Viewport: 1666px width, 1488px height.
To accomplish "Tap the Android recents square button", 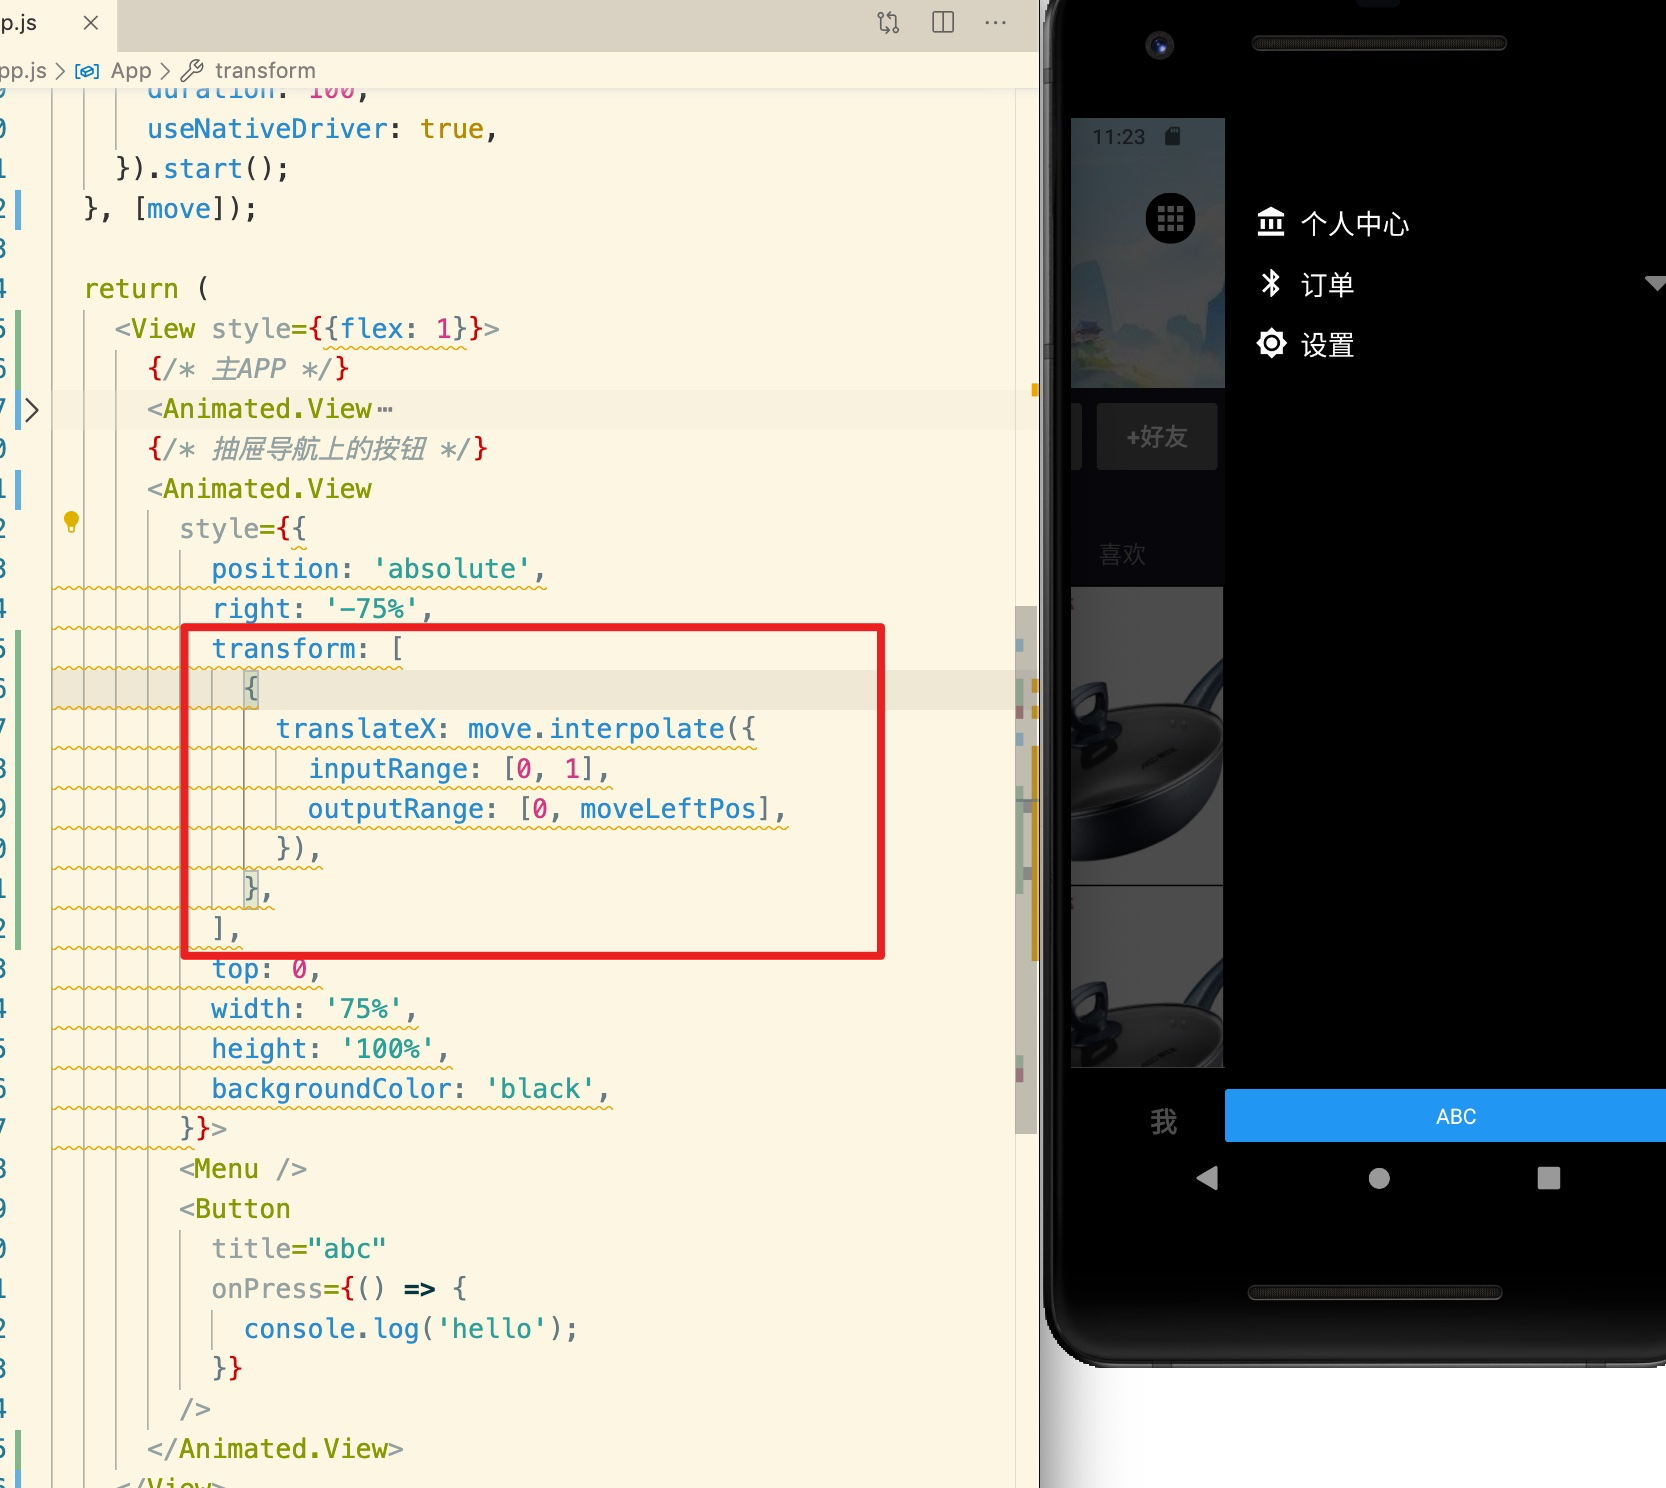I will 1549,1178.
